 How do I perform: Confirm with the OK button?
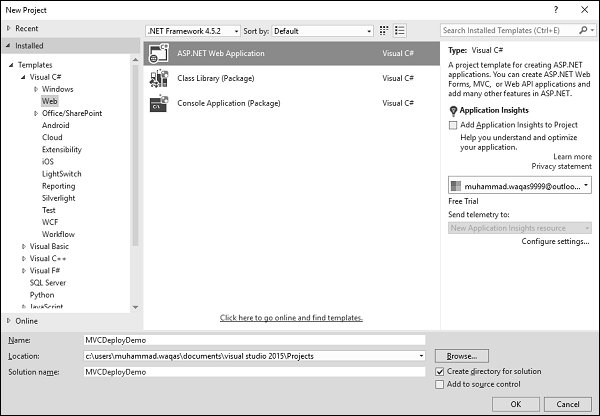pos(516,404)
